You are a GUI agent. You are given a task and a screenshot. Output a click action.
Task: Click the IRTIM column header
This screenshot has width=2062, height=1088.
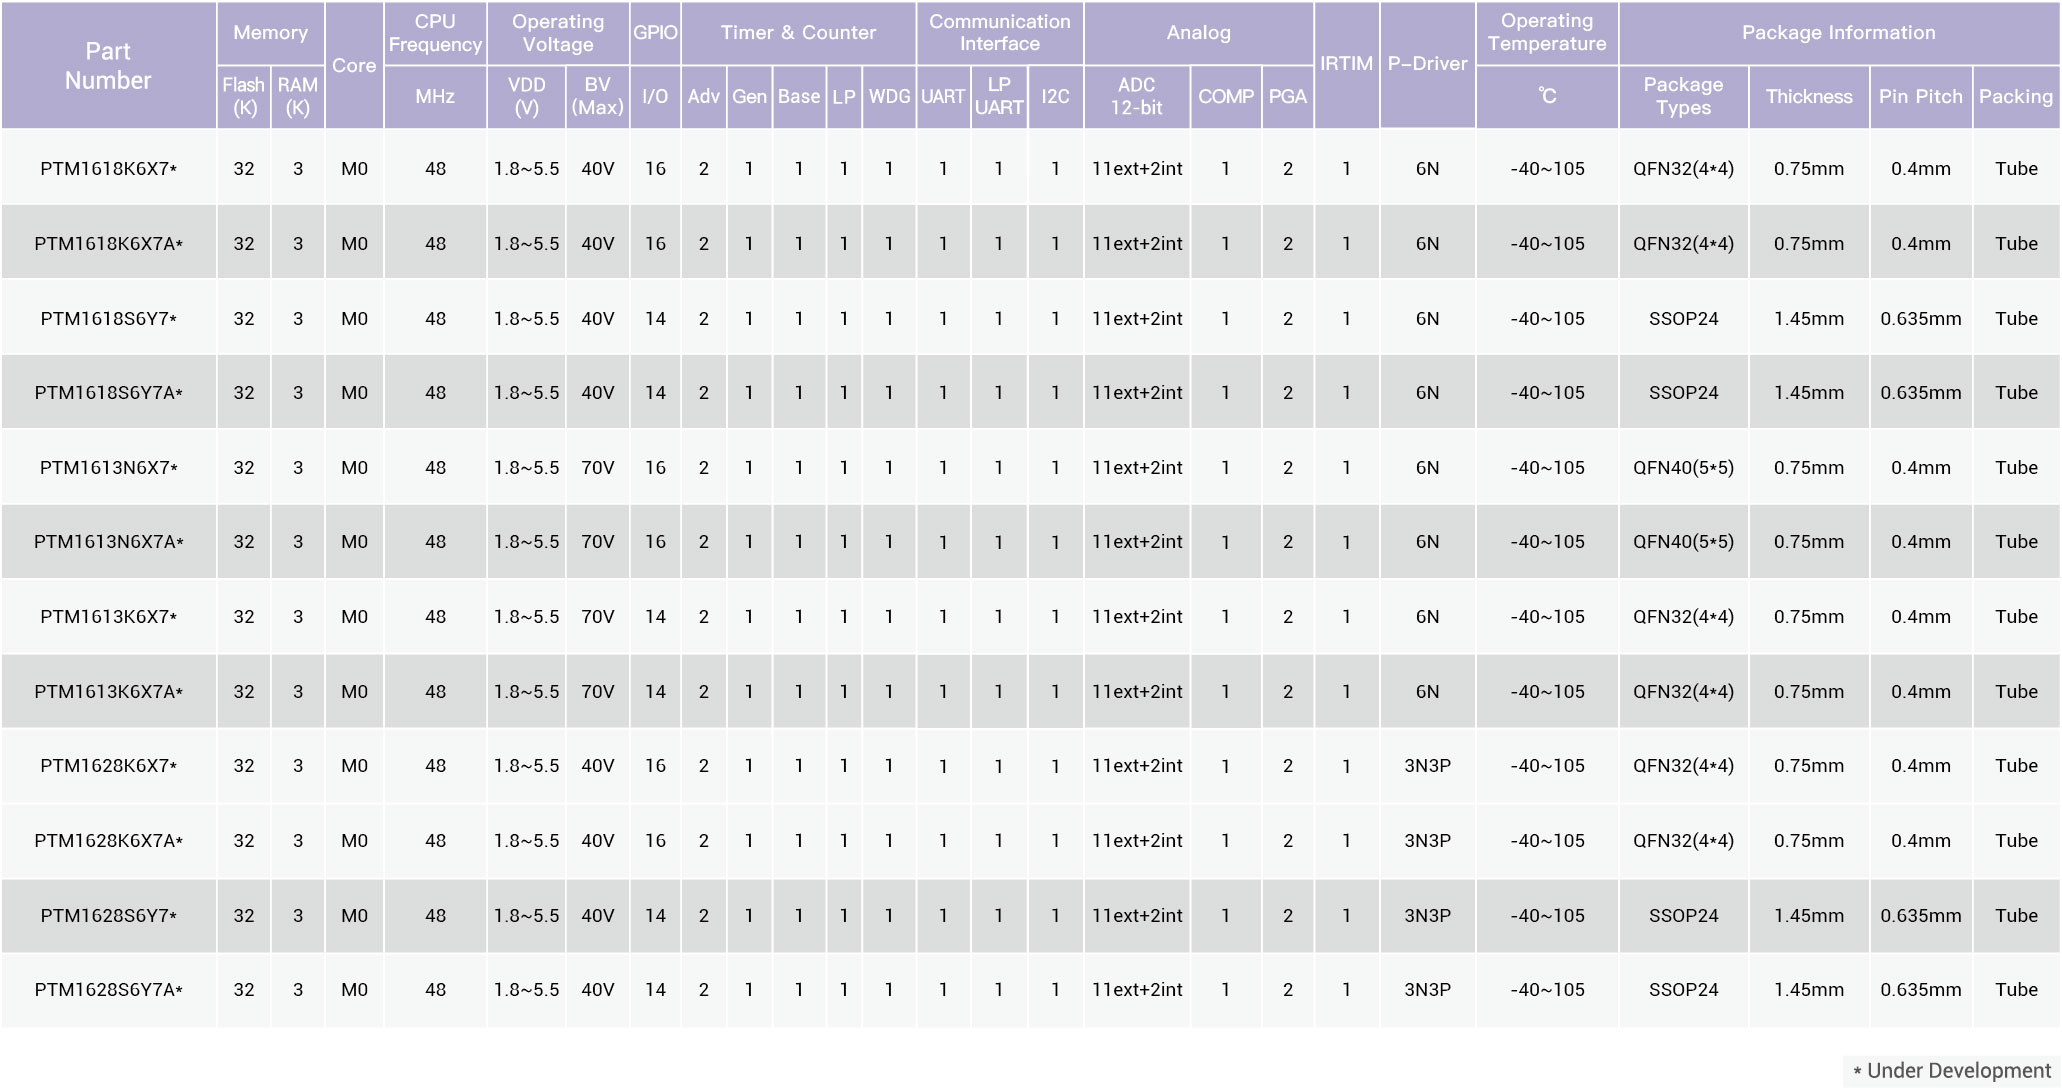(1346, 64)
